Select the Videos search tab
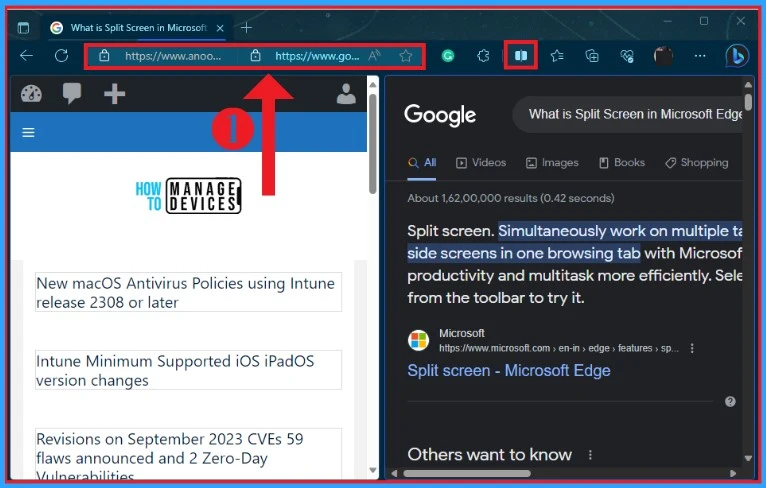 [x=481, y=163]
